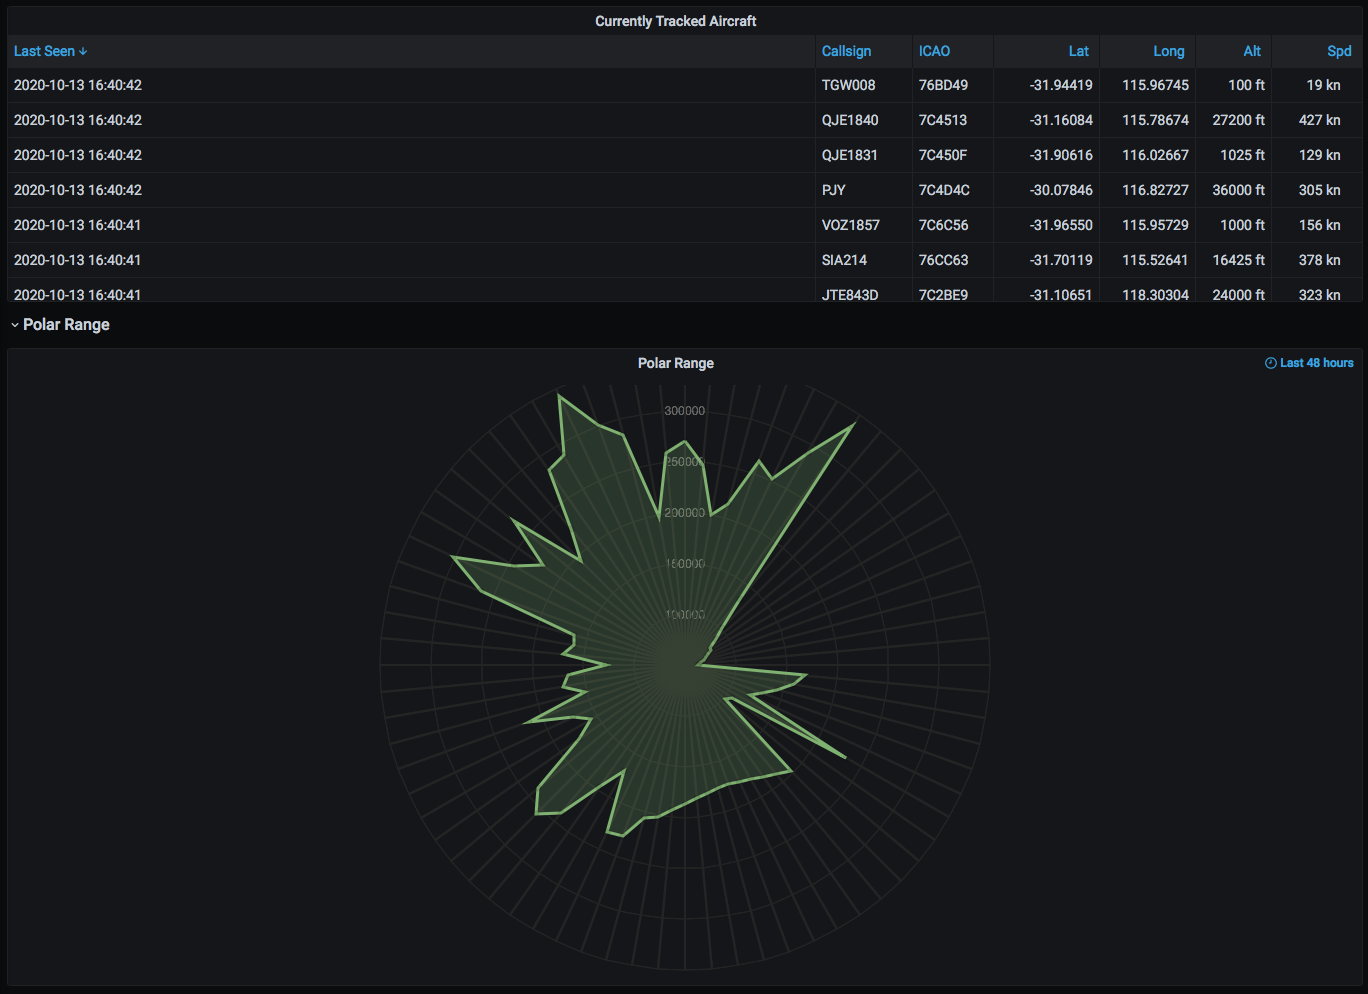Select callsign QJE1831 cell
The image size is (1368, 994).
849,155
